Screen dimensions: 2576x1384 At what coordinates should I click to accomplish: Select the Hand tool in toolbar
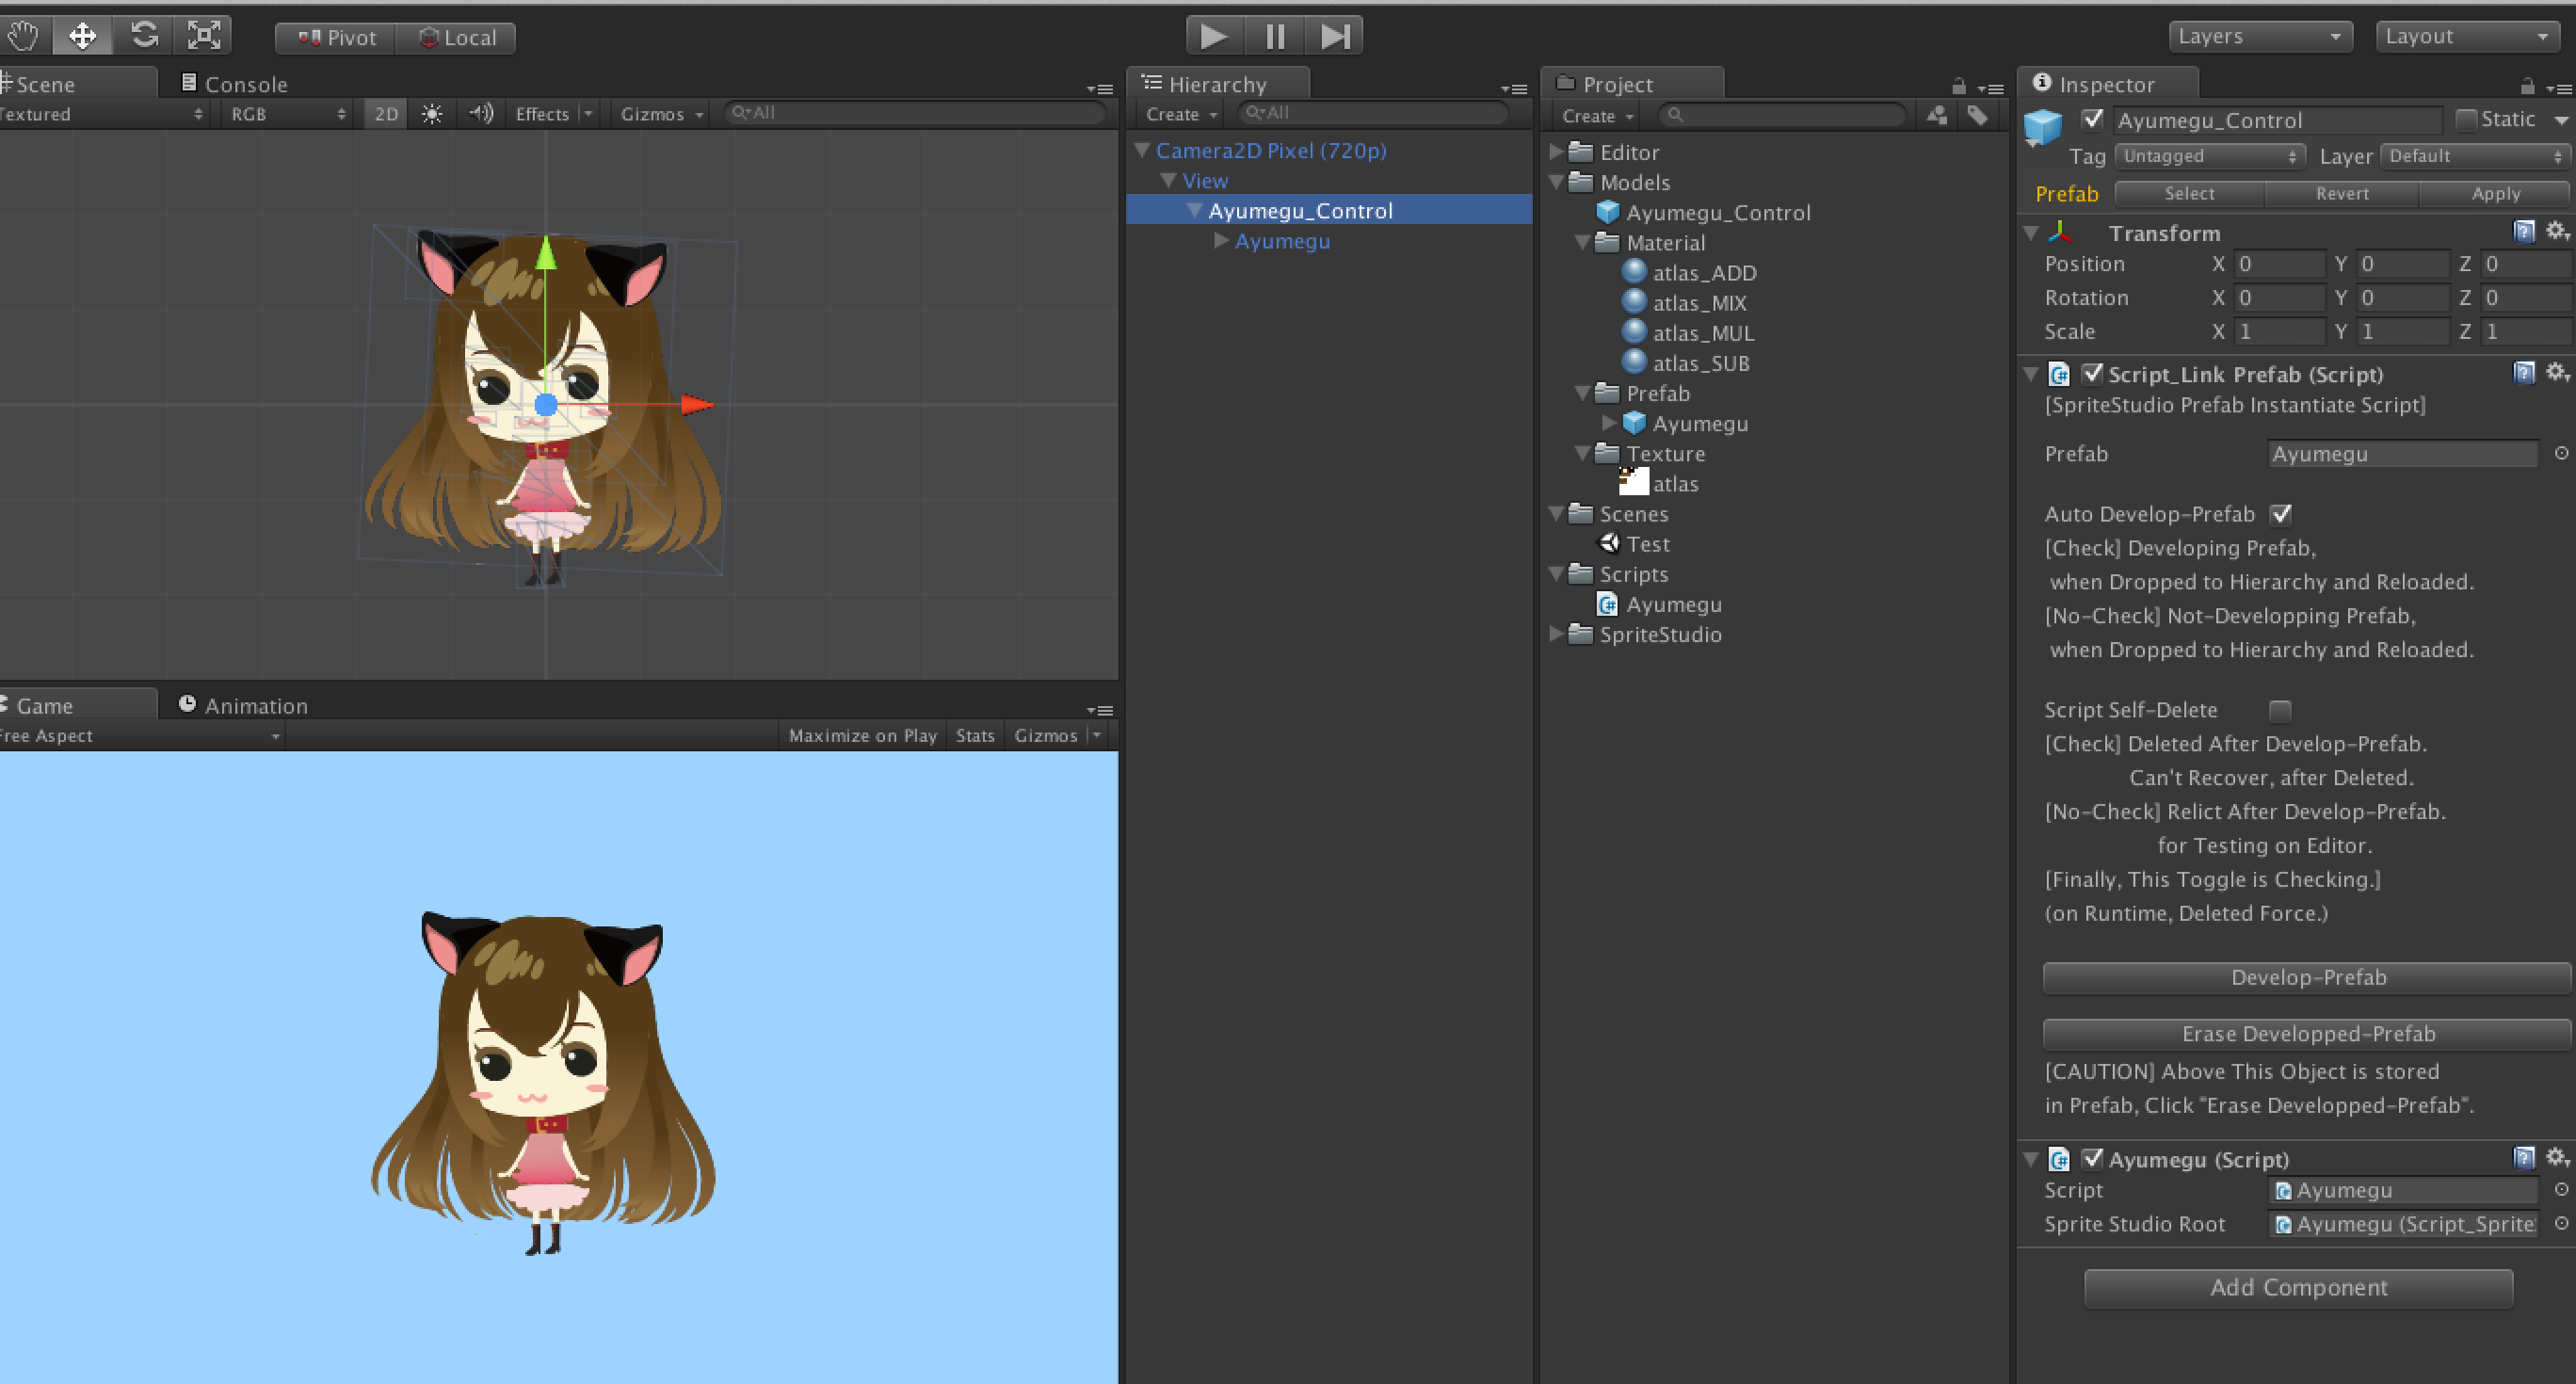click(22, 36)
